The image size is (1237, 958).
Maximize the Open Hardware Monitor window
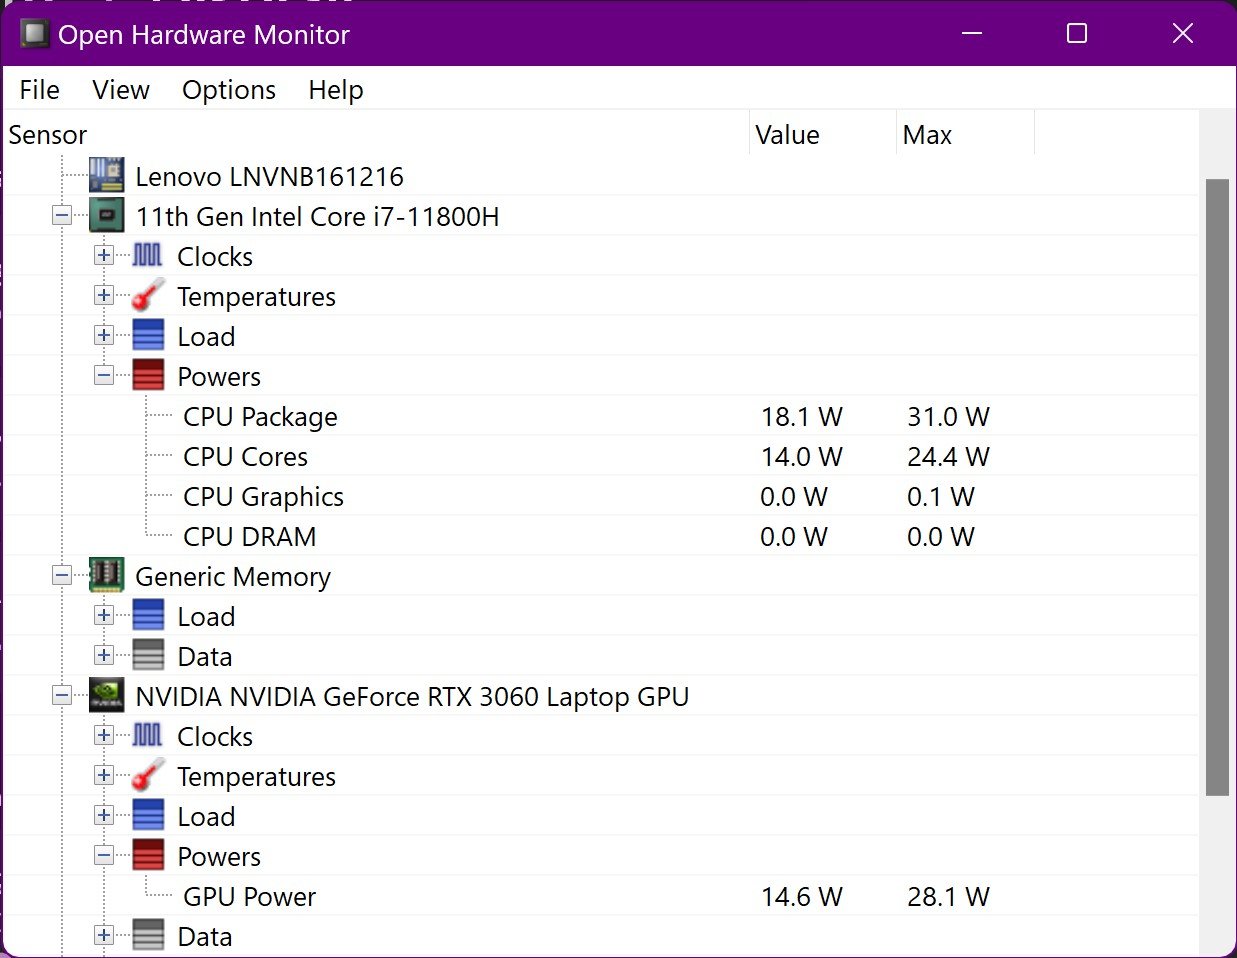coord(1076,33)
